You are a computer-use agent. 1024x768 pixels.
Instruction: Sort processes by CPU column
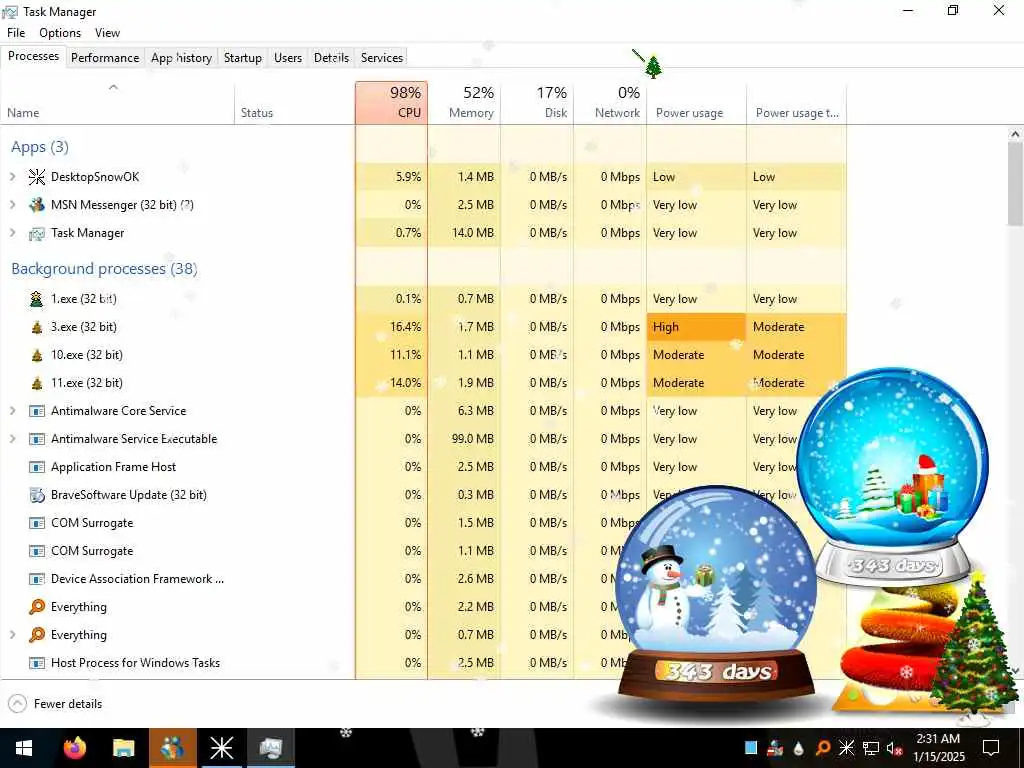pyautogui.click(x=392, y=103)
